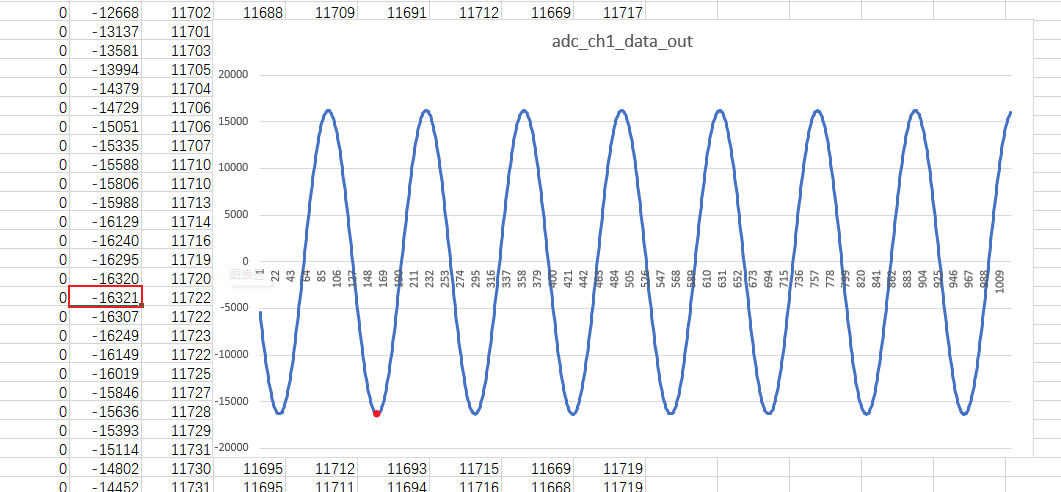Click the -5000 vertical axis label
The image size is (1061, 492).
[x=233, y=308]
